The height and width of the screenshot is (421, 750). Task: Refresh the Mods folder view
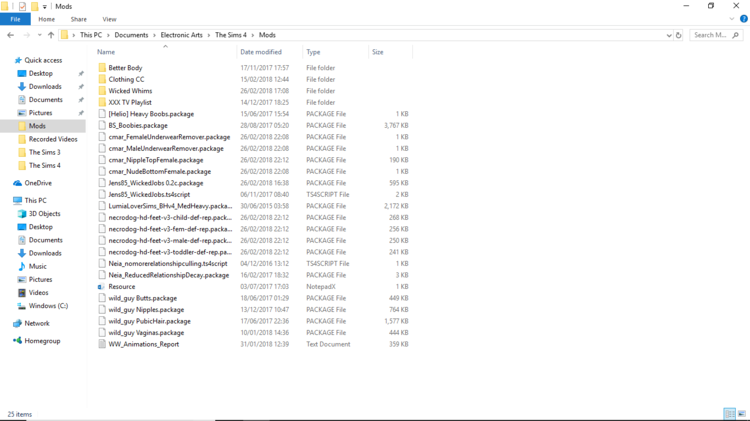[x=678, y=35]
